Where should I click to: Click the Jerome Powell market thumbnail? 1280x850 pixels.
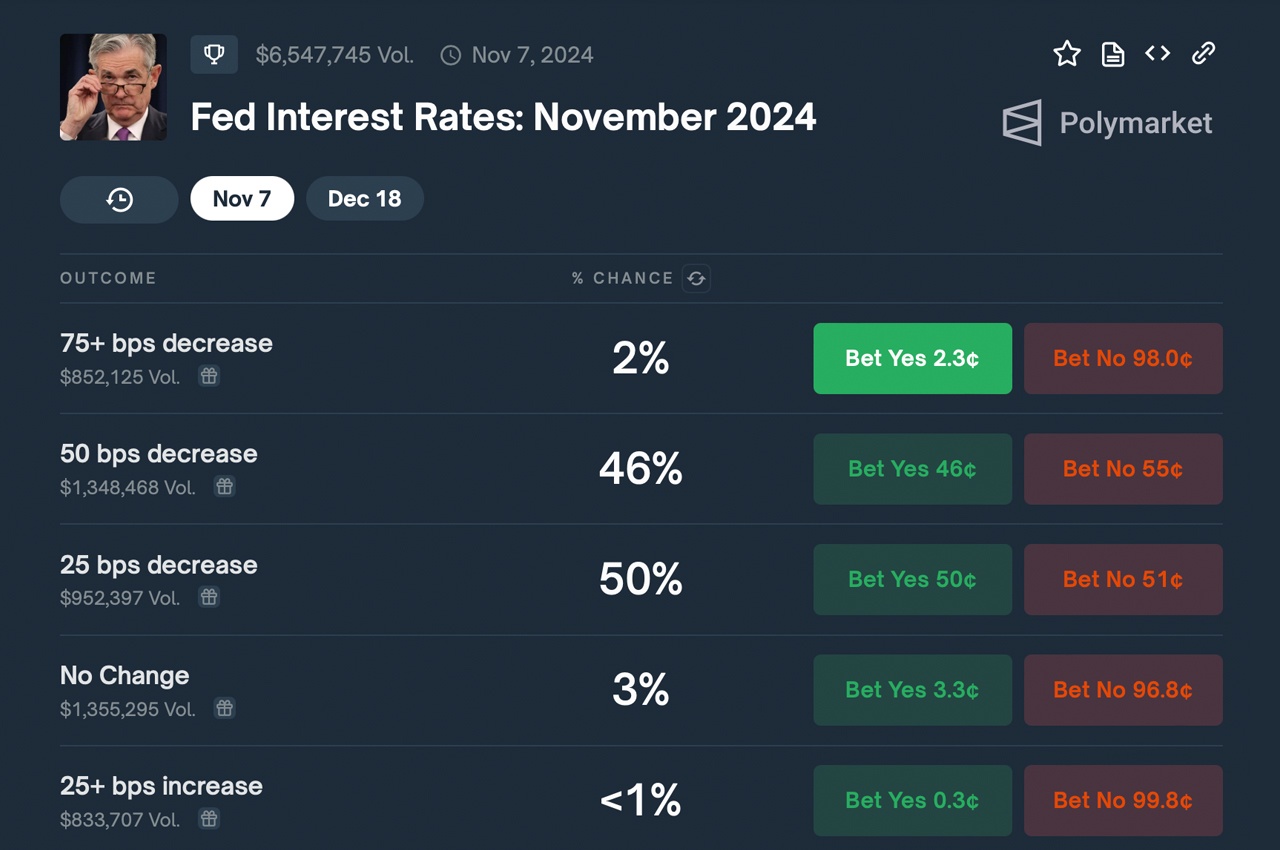113,87
